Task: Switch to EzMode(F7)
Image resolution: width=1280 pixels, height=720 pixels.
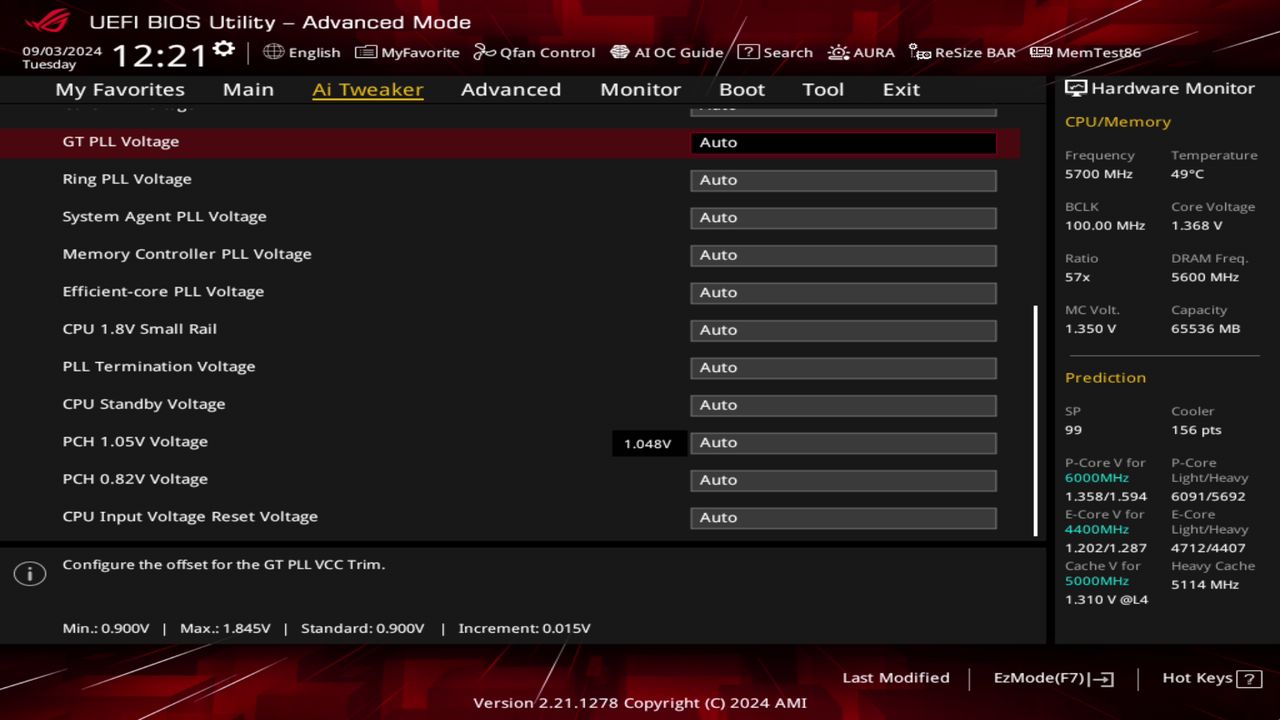Action: click(x=1053, y=678)
